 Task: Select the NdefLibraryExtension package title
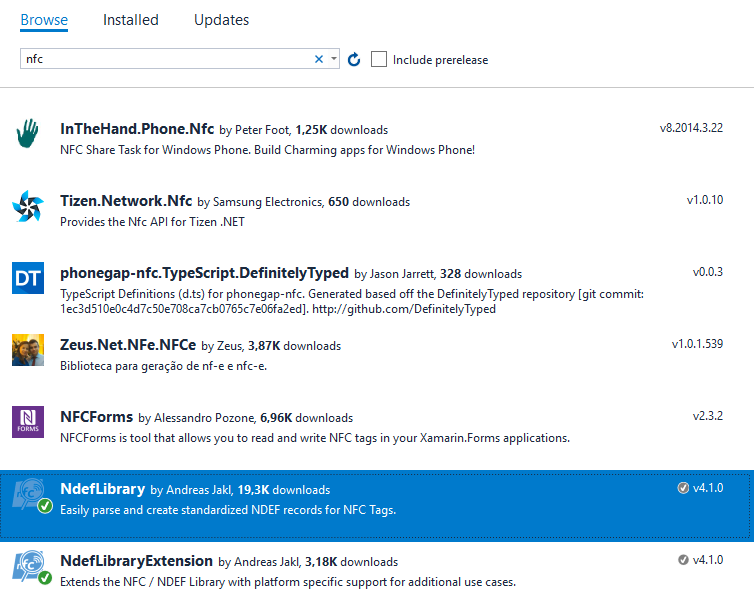[137, 561]
